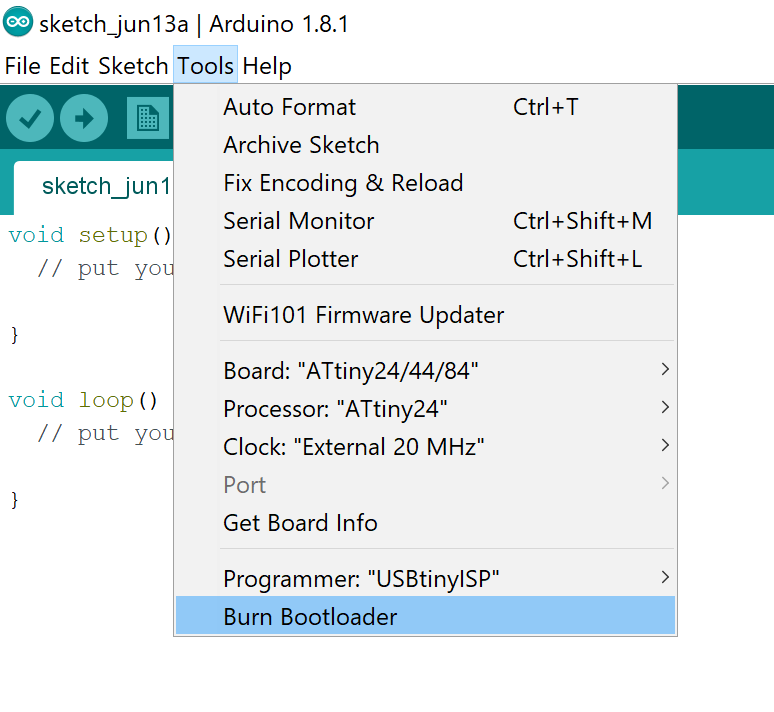774x712 pixels.
Task: Open the Edit menu
Action: [x=69, y=67]
